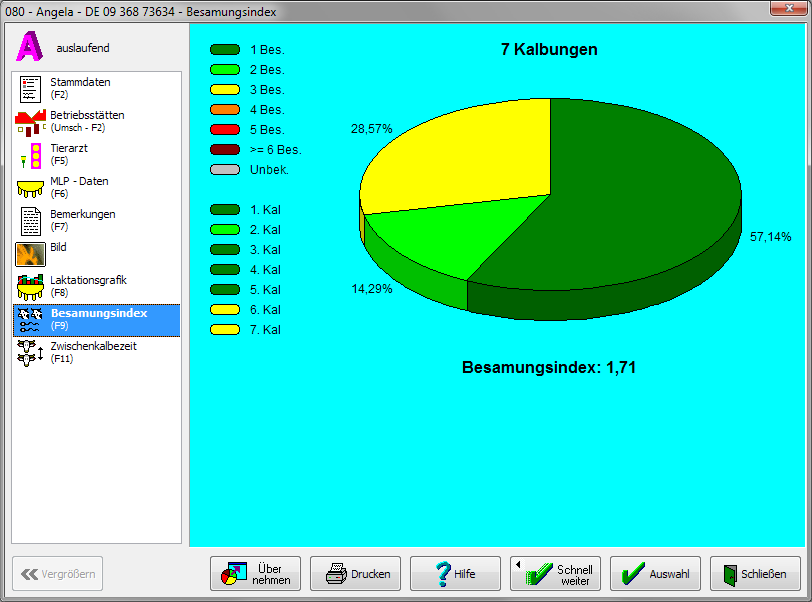812x602 pixels.
Task: Click the magenta letter A status icon
Action: point(29,47)
